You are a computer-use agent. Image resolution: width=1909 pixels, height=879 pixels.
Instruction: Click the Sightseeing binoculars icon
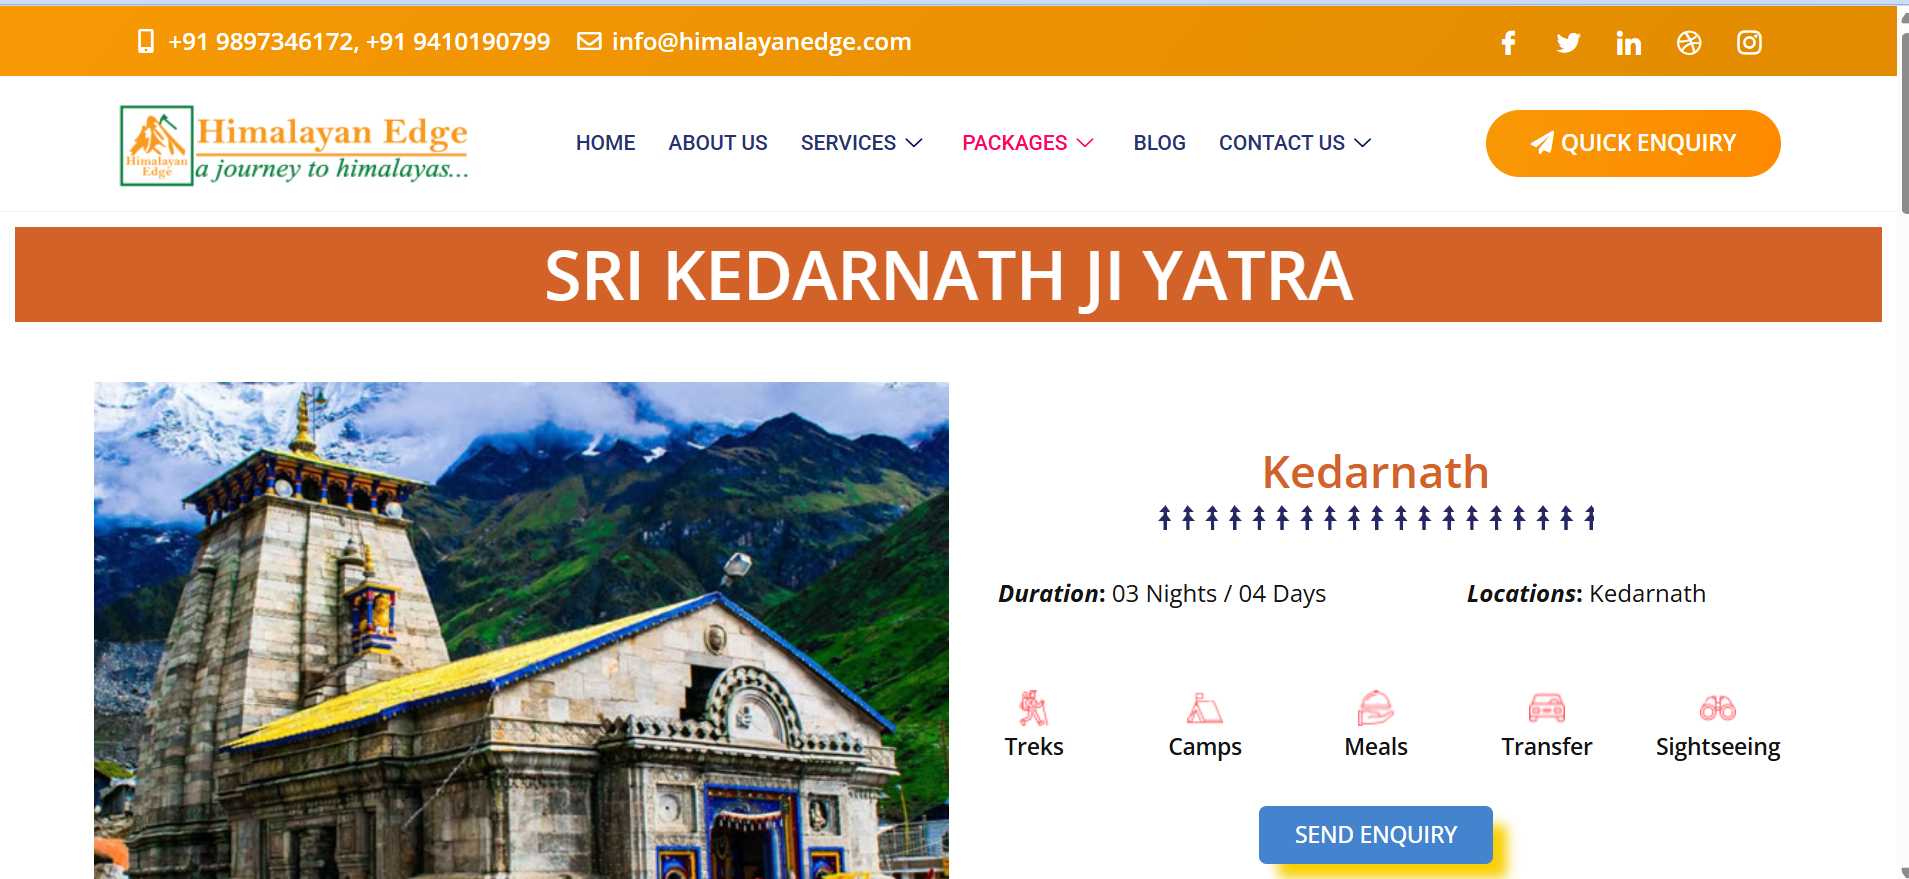pos(1717,708)
